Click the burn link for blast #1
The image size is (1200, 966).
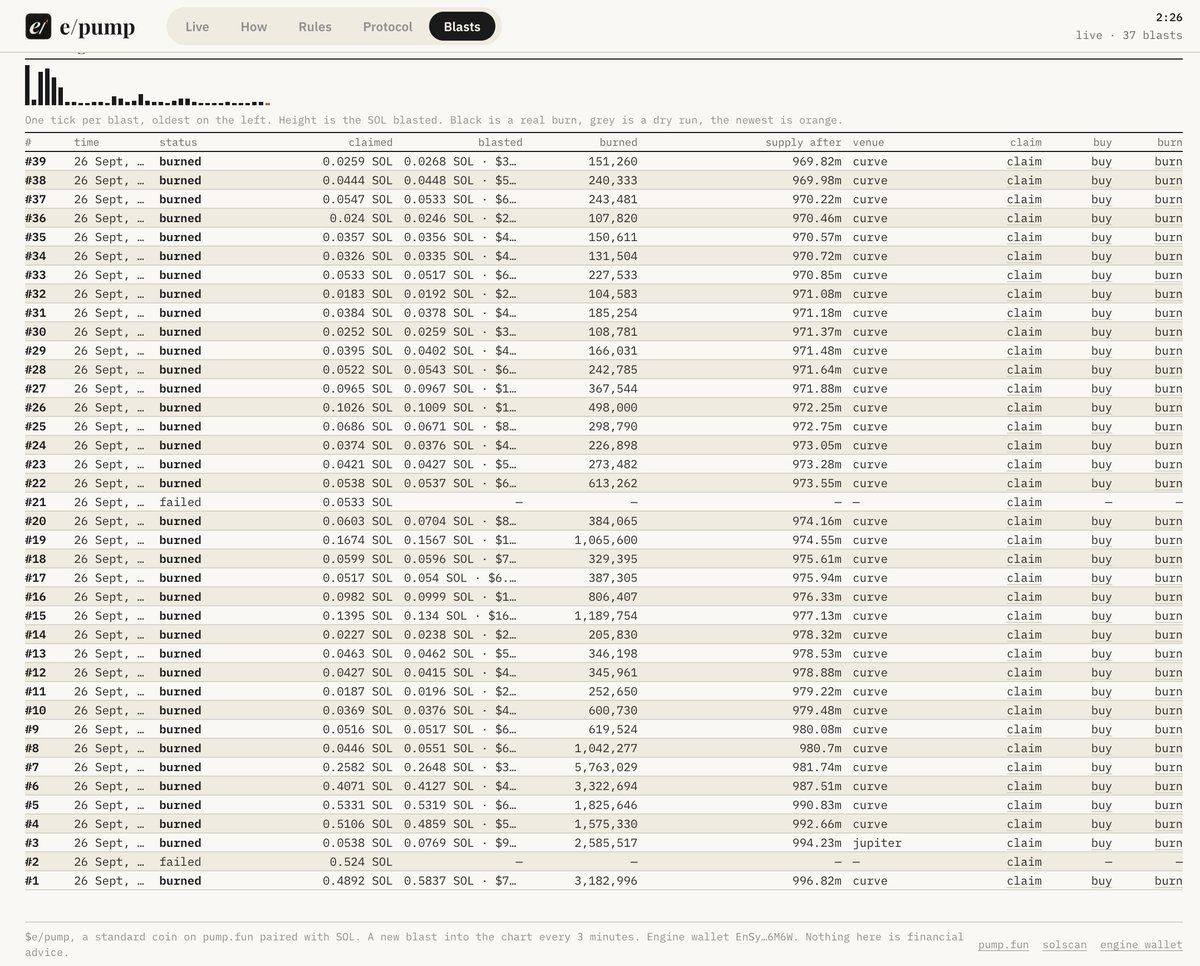click(1168, 881)
